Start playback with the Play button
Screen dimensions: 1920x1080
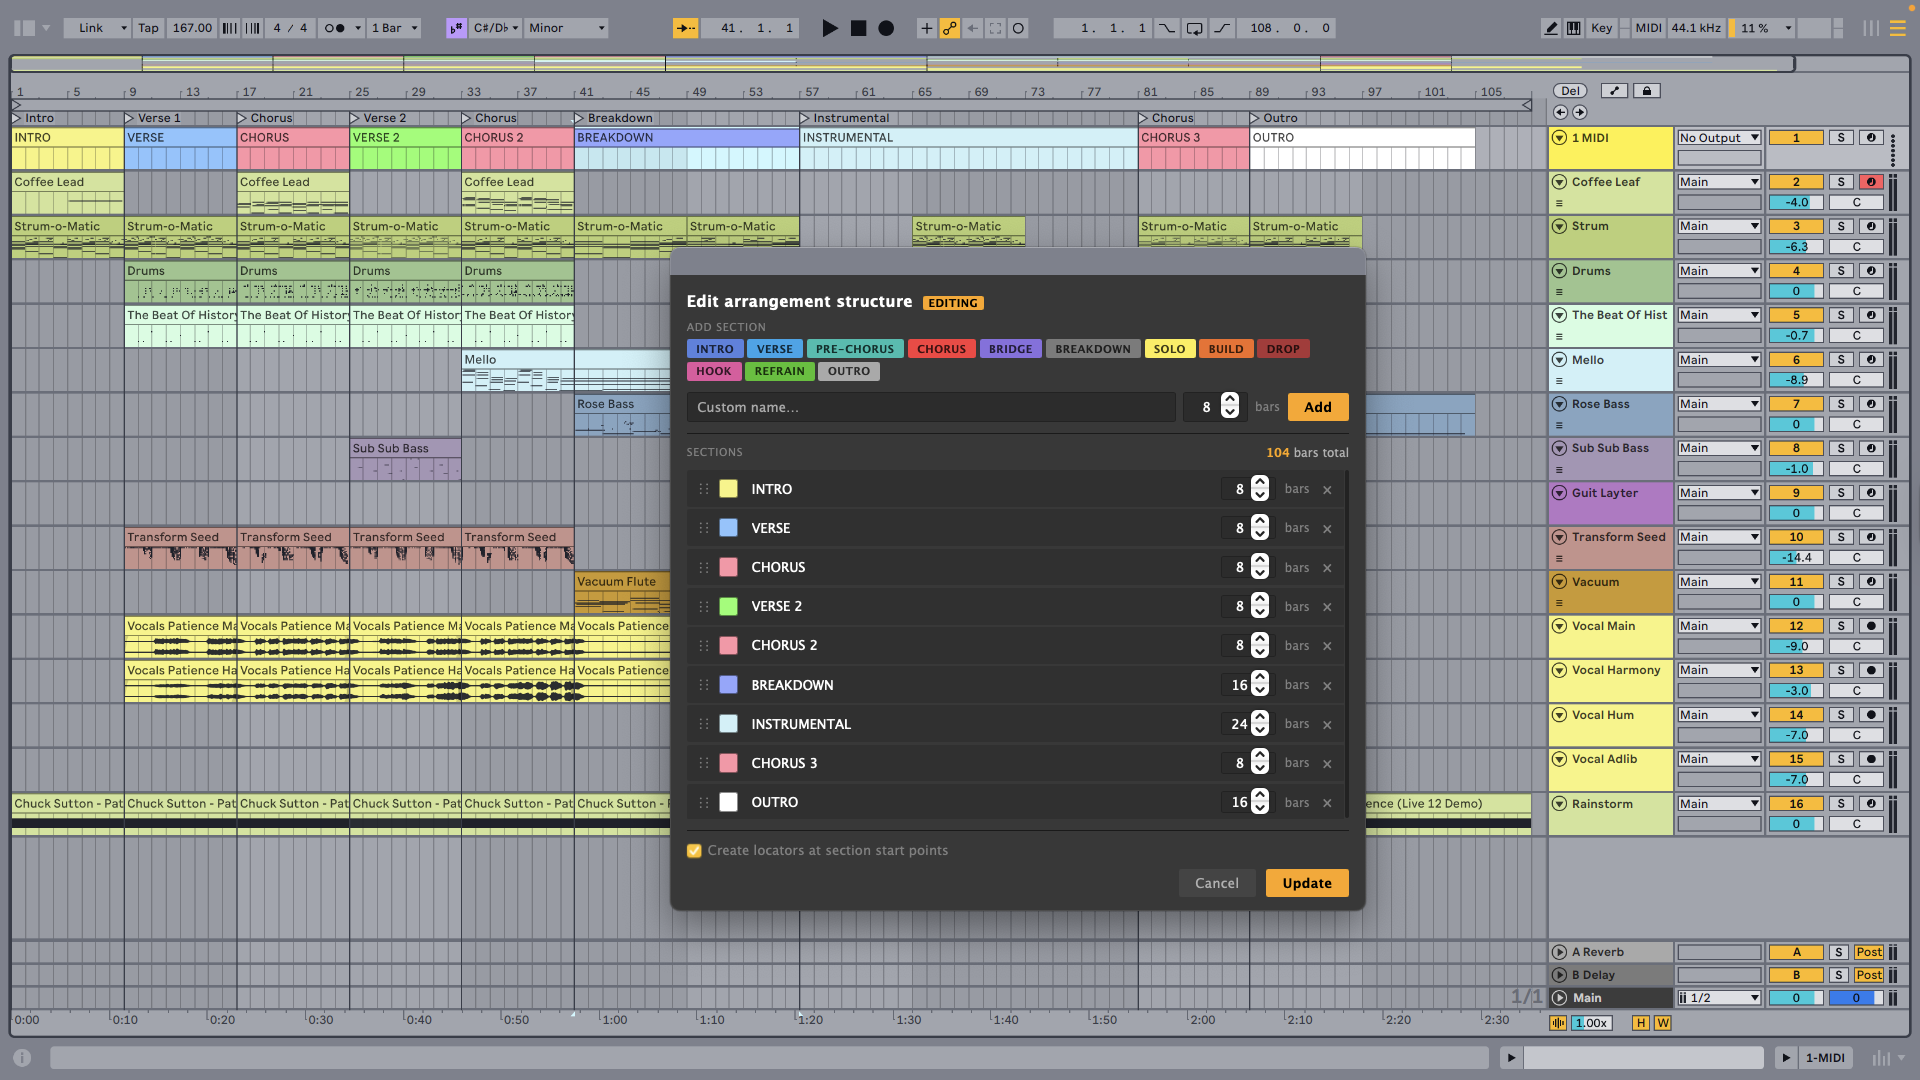coord(829,28)
